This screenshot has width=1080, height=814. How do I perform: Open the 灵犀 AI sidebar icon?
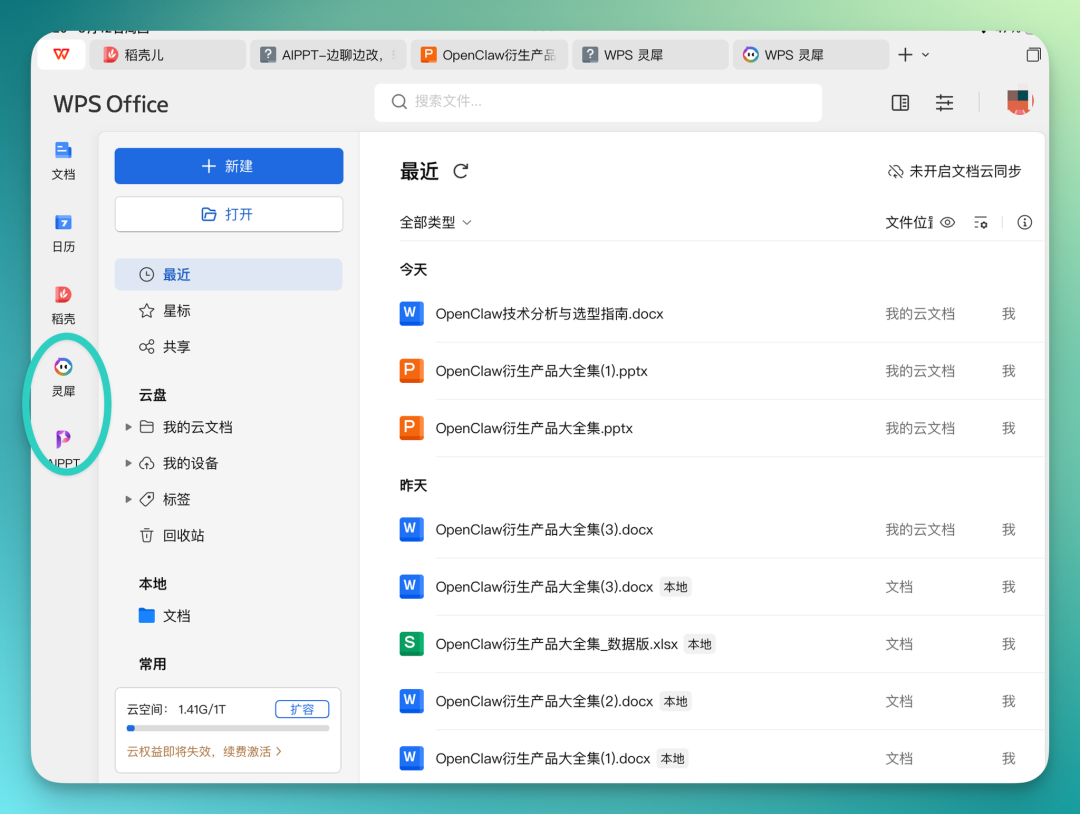[x=63, y=367]
